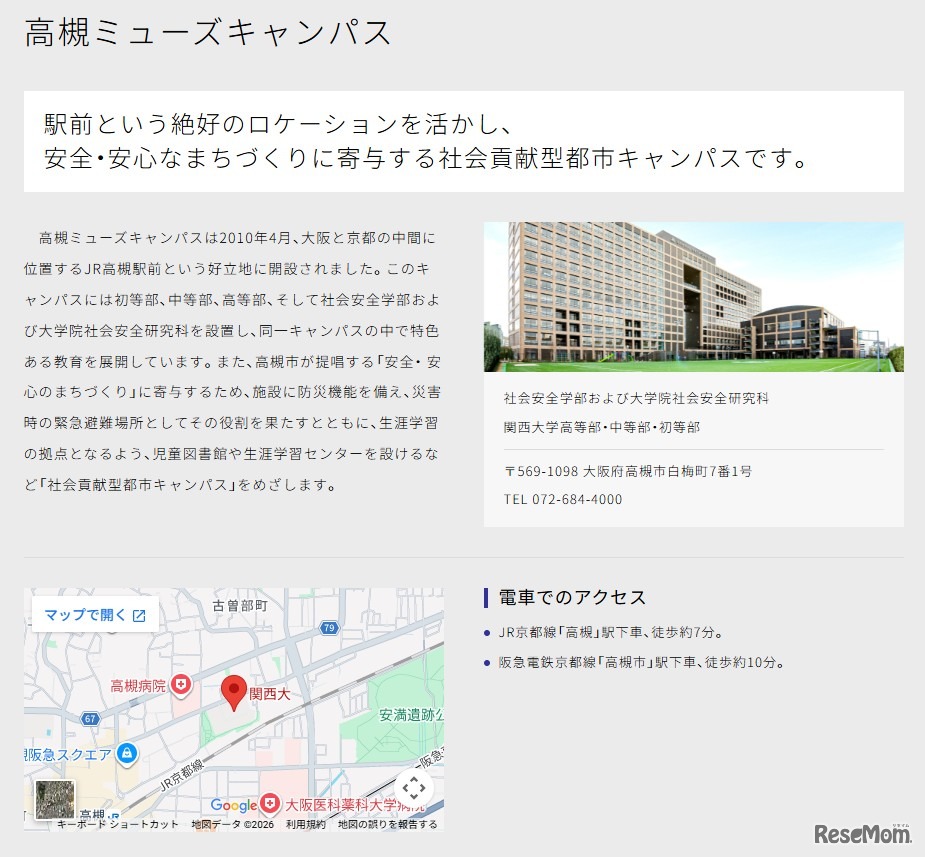
Task: Click the 関西大 label beside the red pin
Action: click(x=270, y=694)
